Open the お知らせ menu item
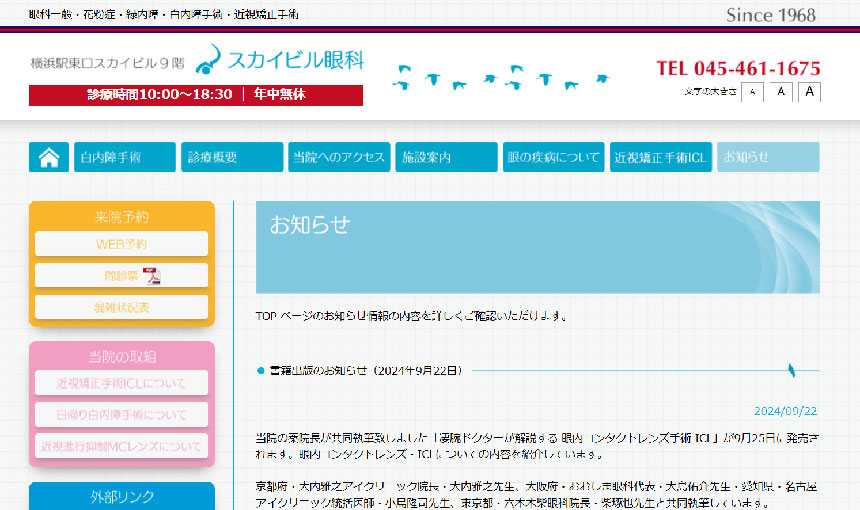 (x=768, y=157)
